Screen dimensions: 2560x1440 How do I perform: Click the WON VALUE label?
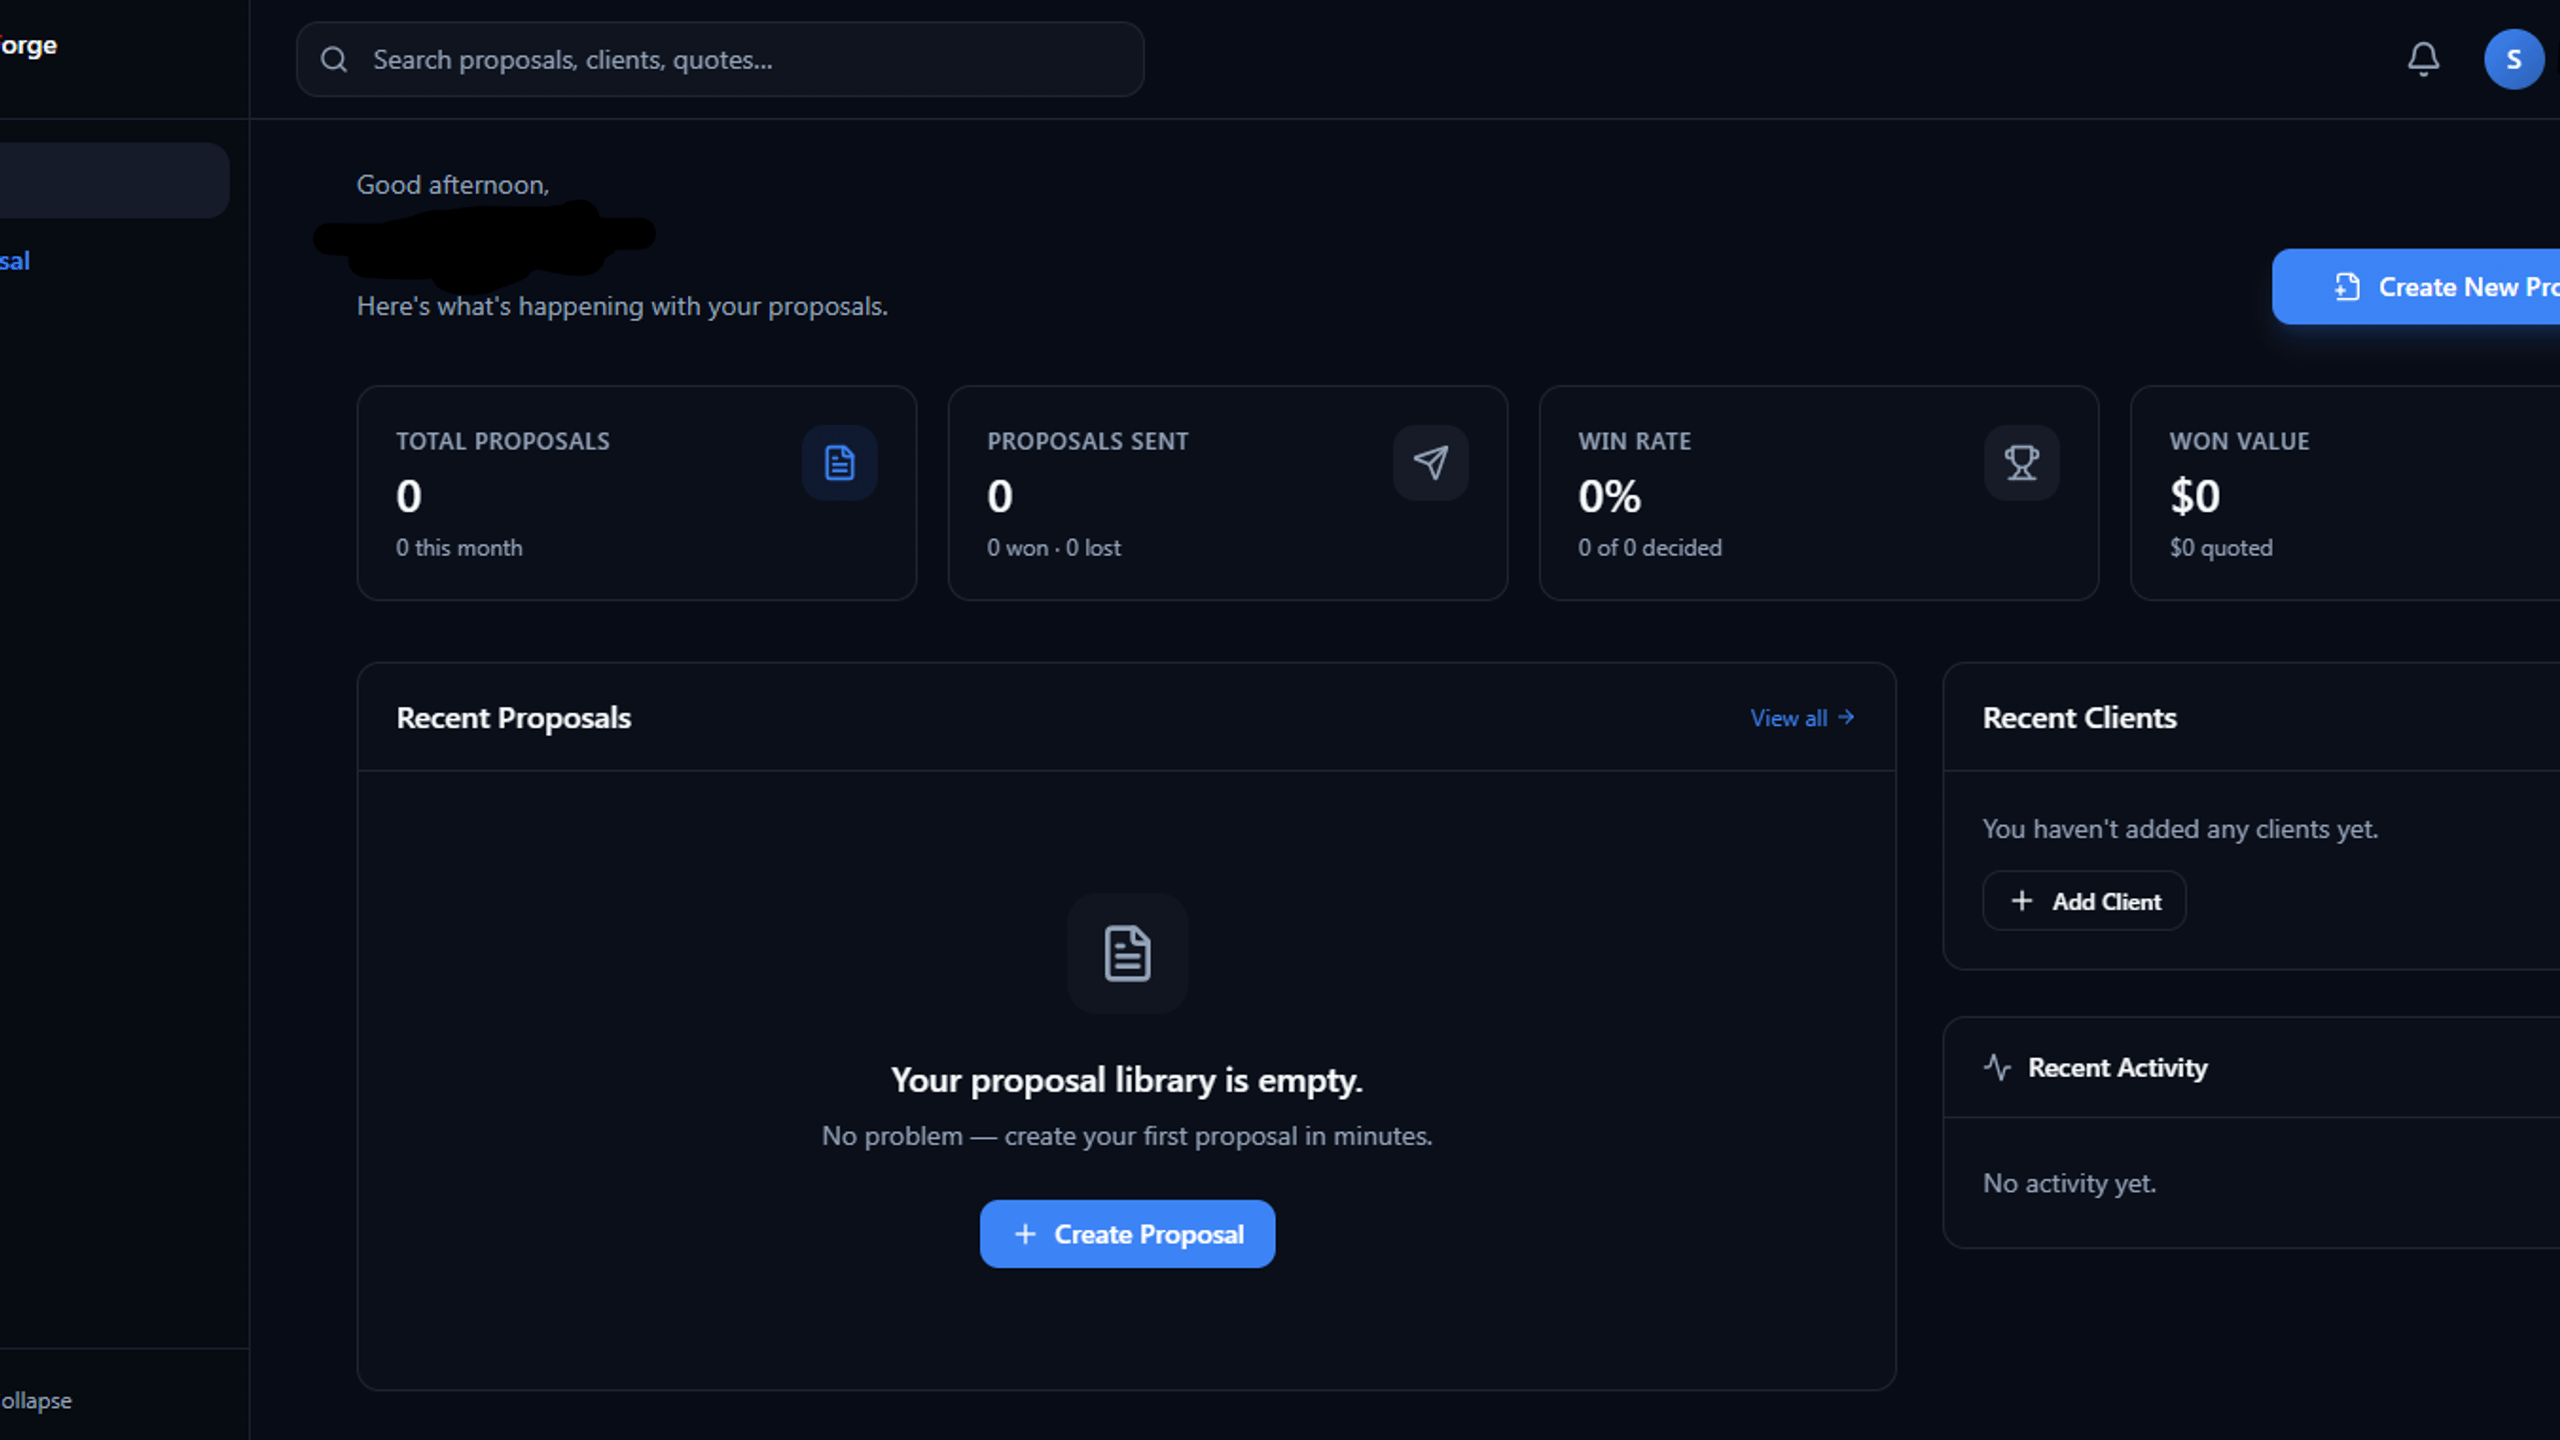pos(2239,441)
